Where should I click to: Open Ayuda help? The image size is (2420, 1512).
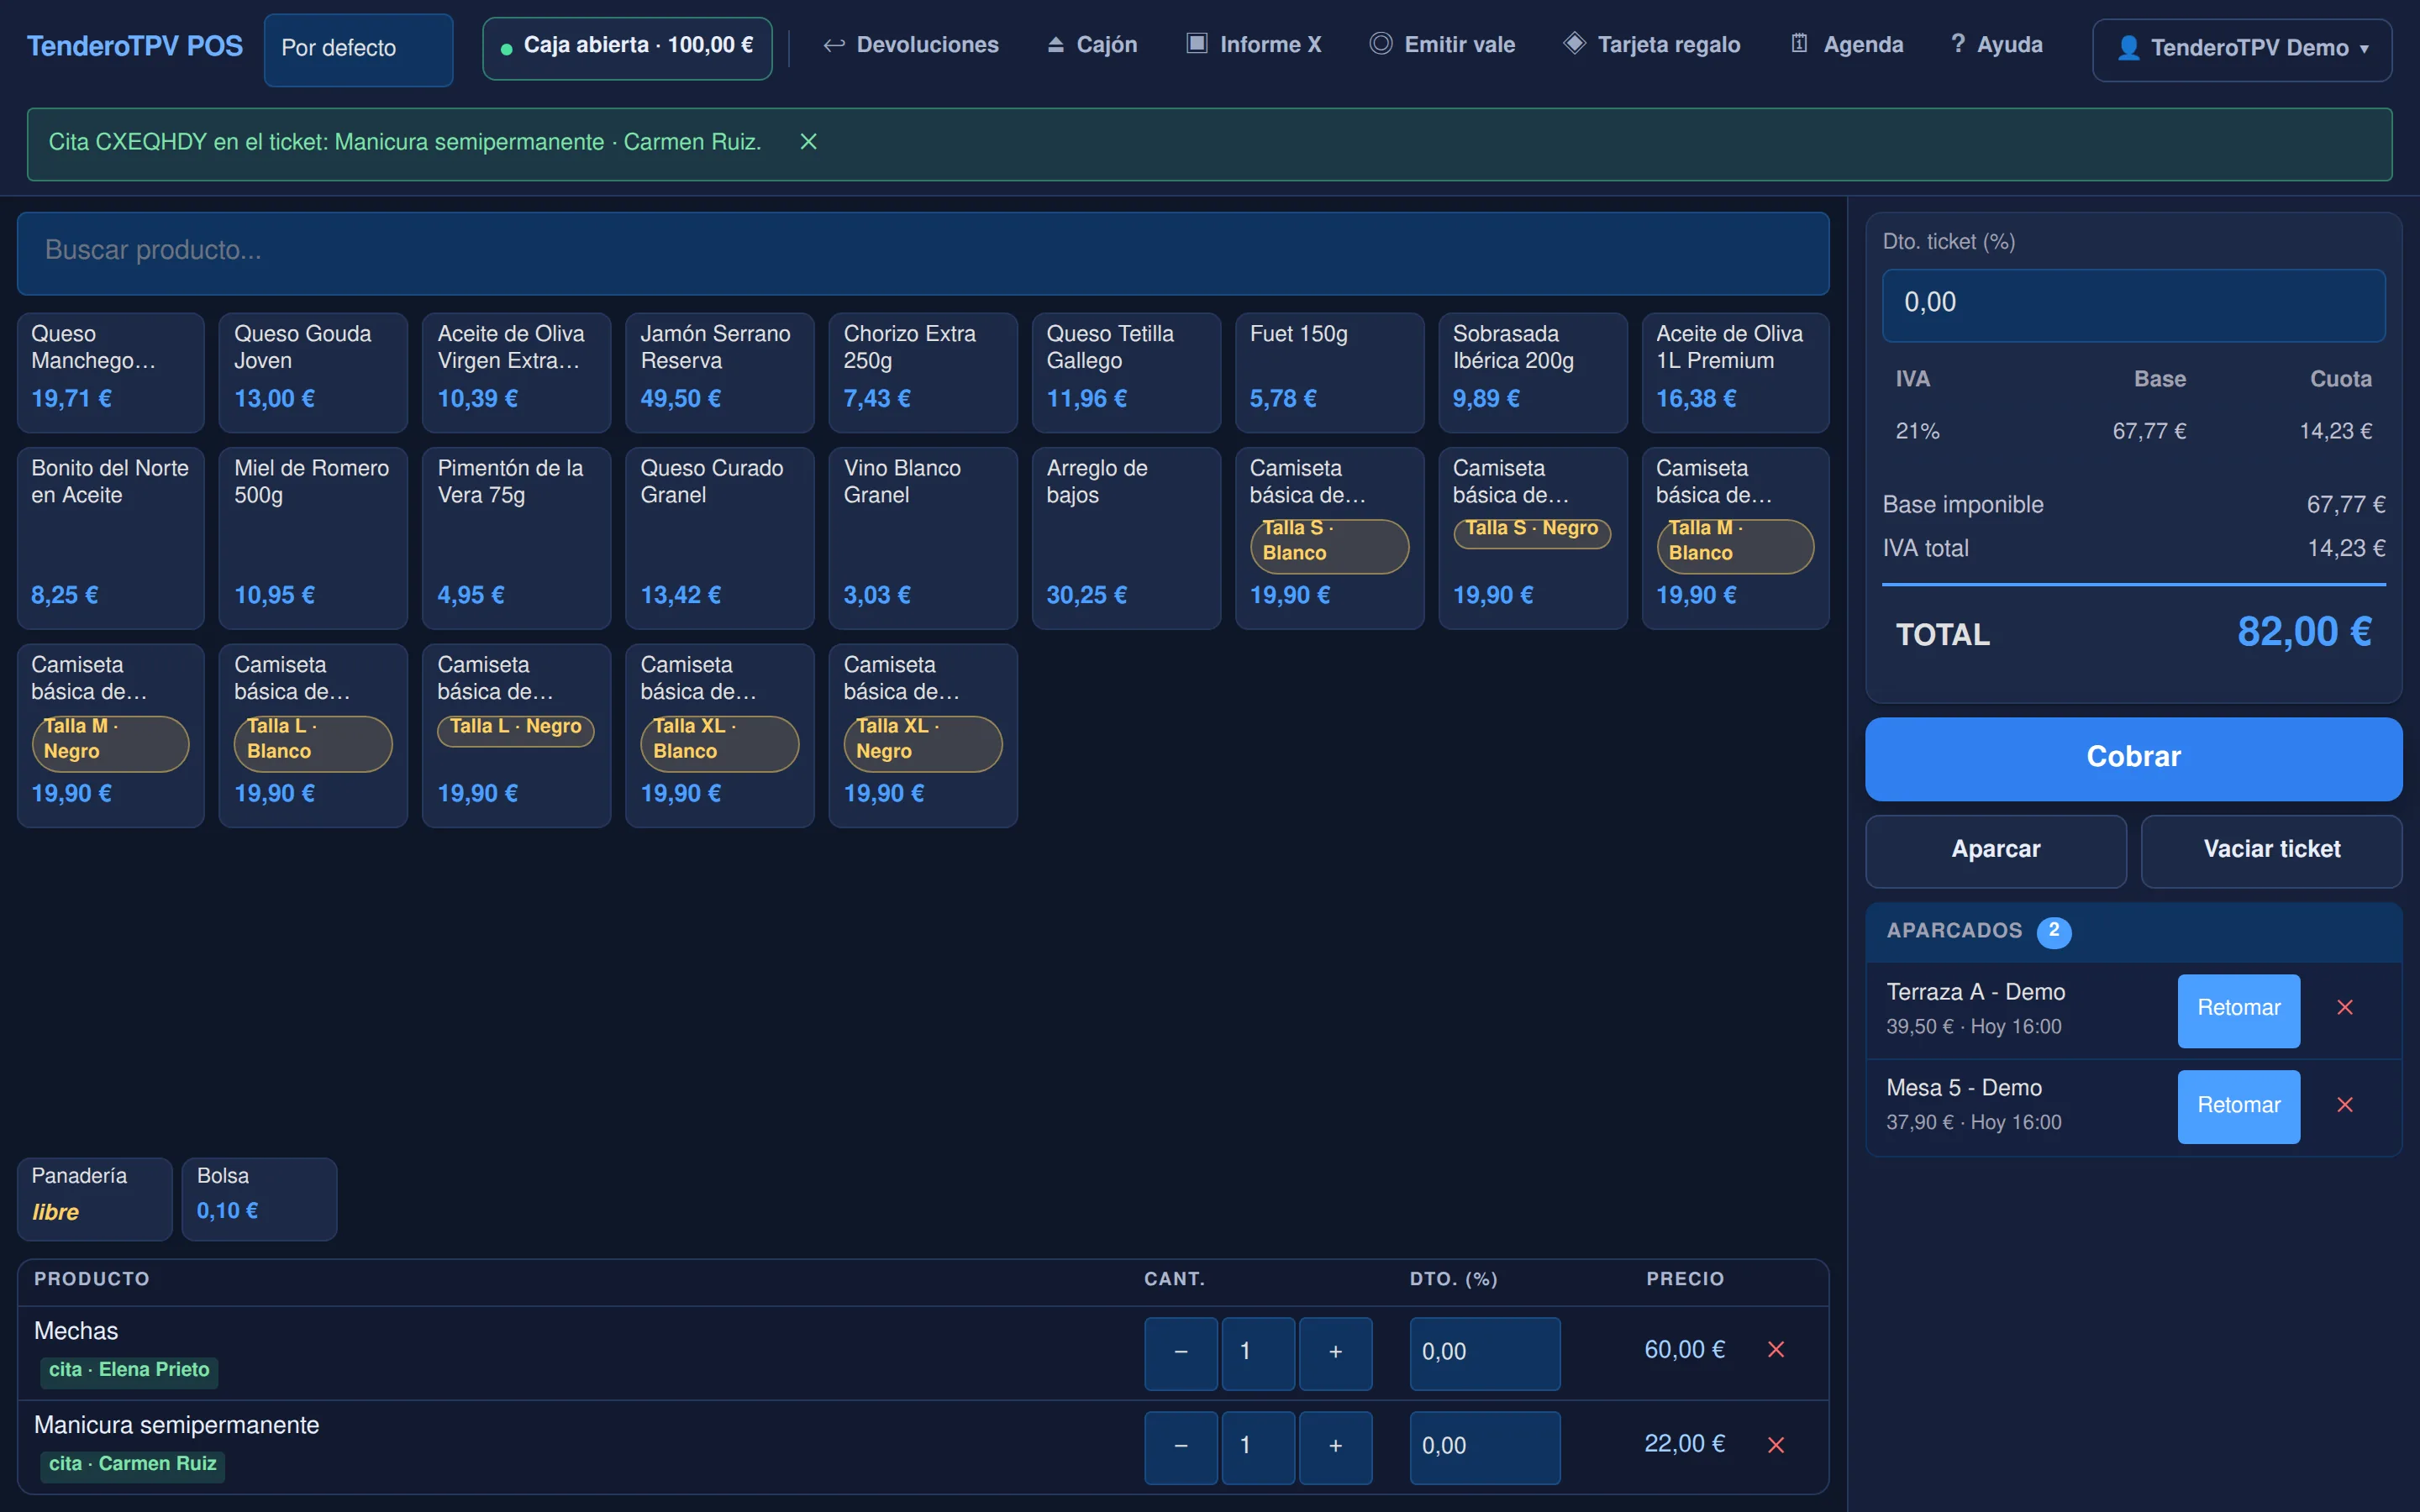pyautogui.click(x=1996, y=45)
